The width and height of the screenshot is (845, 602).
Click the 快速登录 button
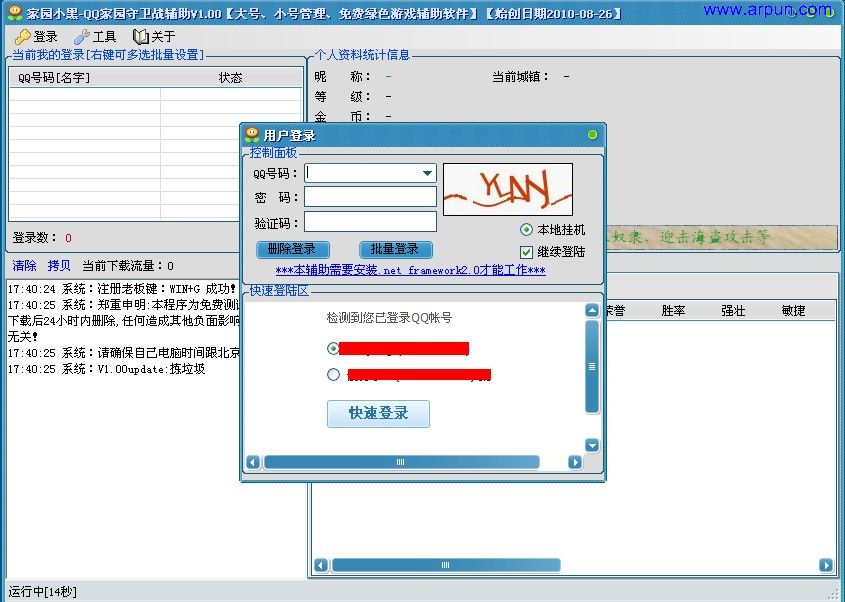point(378,413)
